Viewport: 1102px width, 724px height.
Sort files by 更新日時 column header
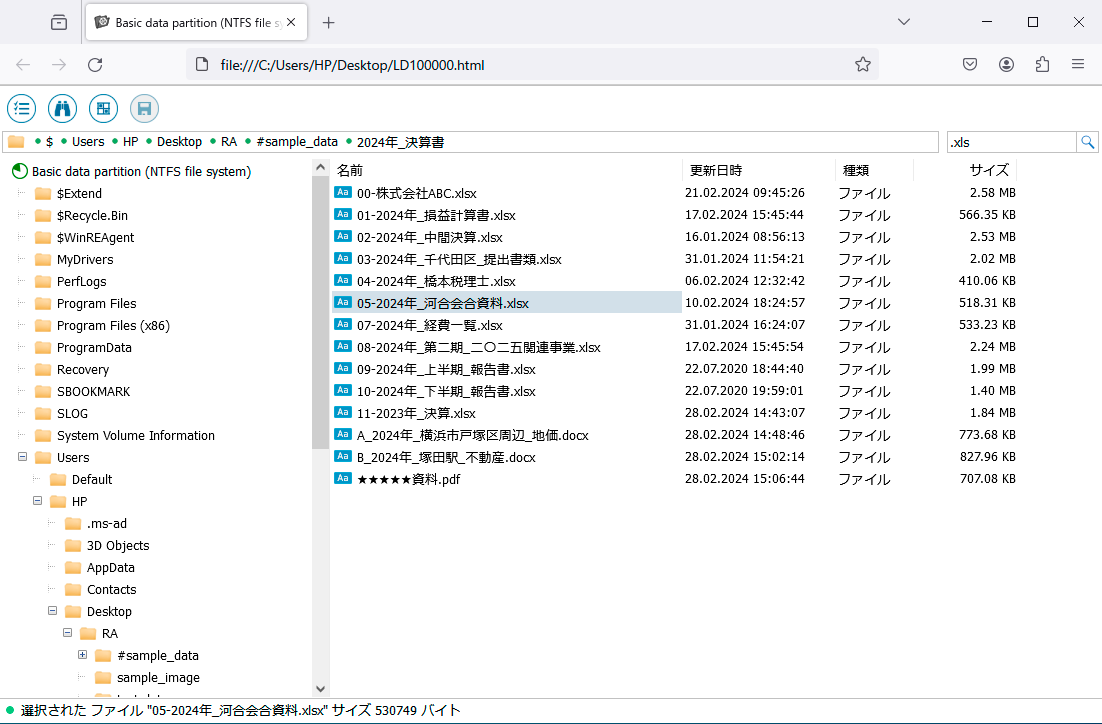coord(716,170)
